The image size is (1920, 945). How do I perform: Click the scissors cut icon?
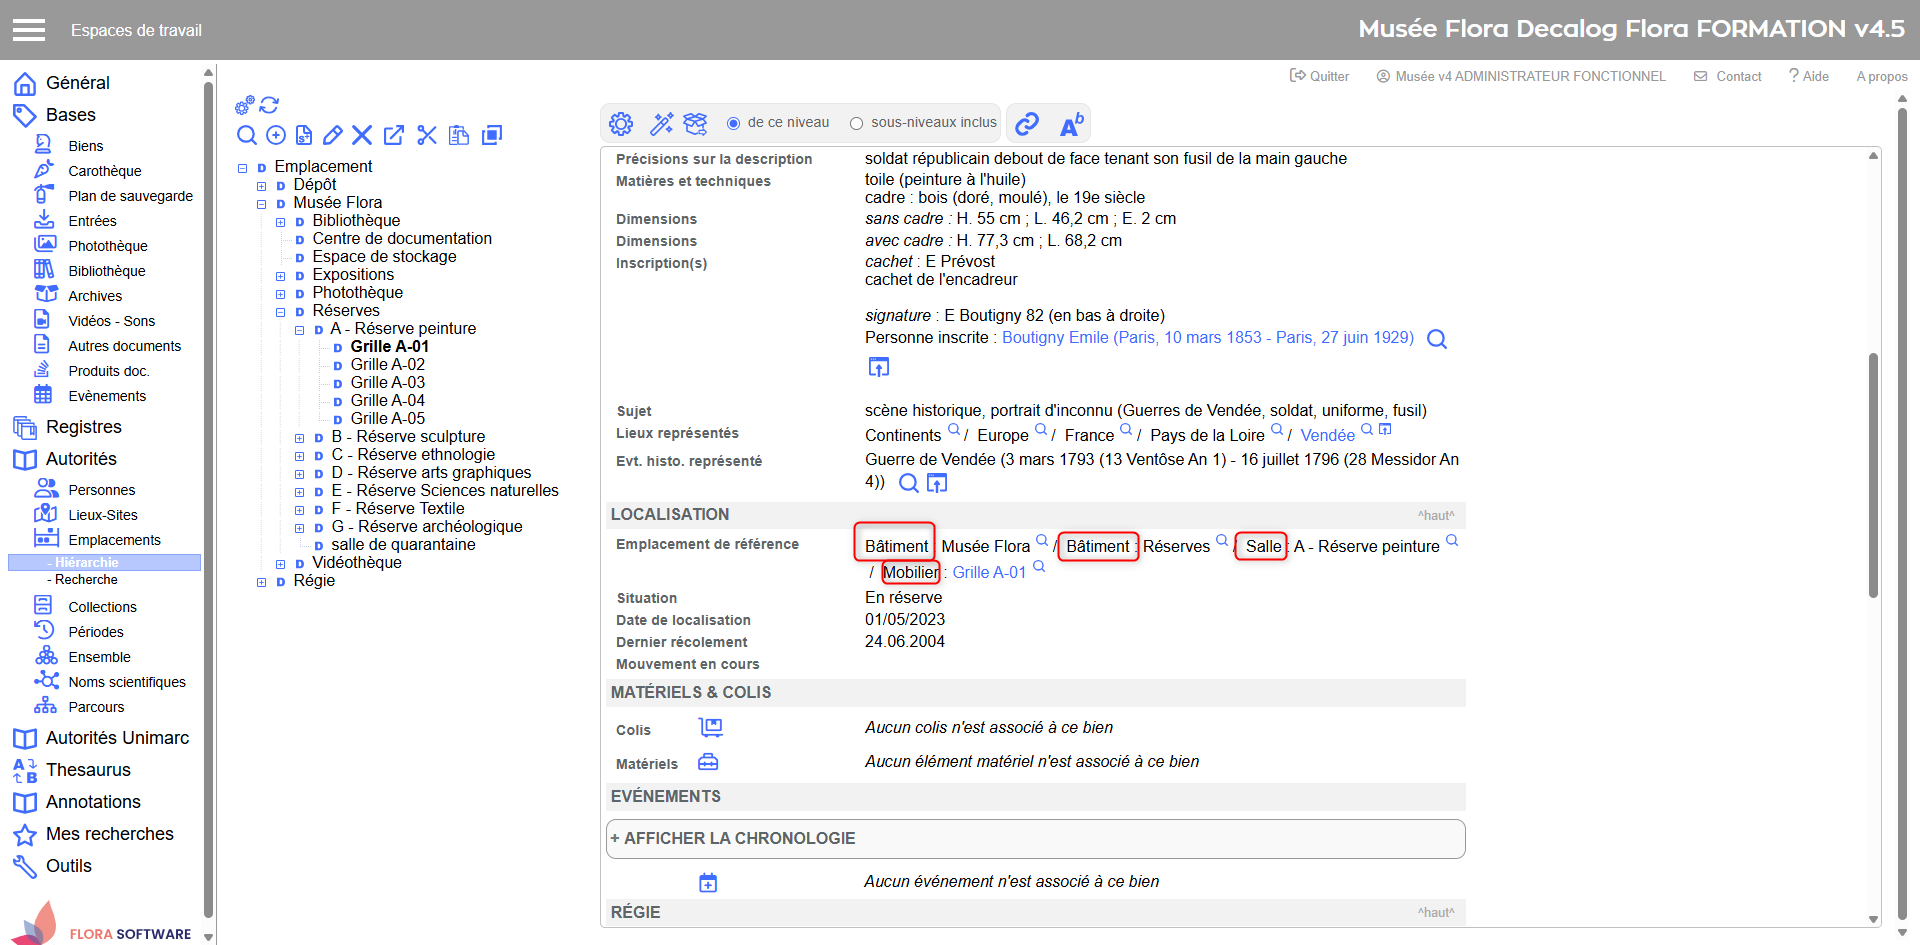point(427,135)
